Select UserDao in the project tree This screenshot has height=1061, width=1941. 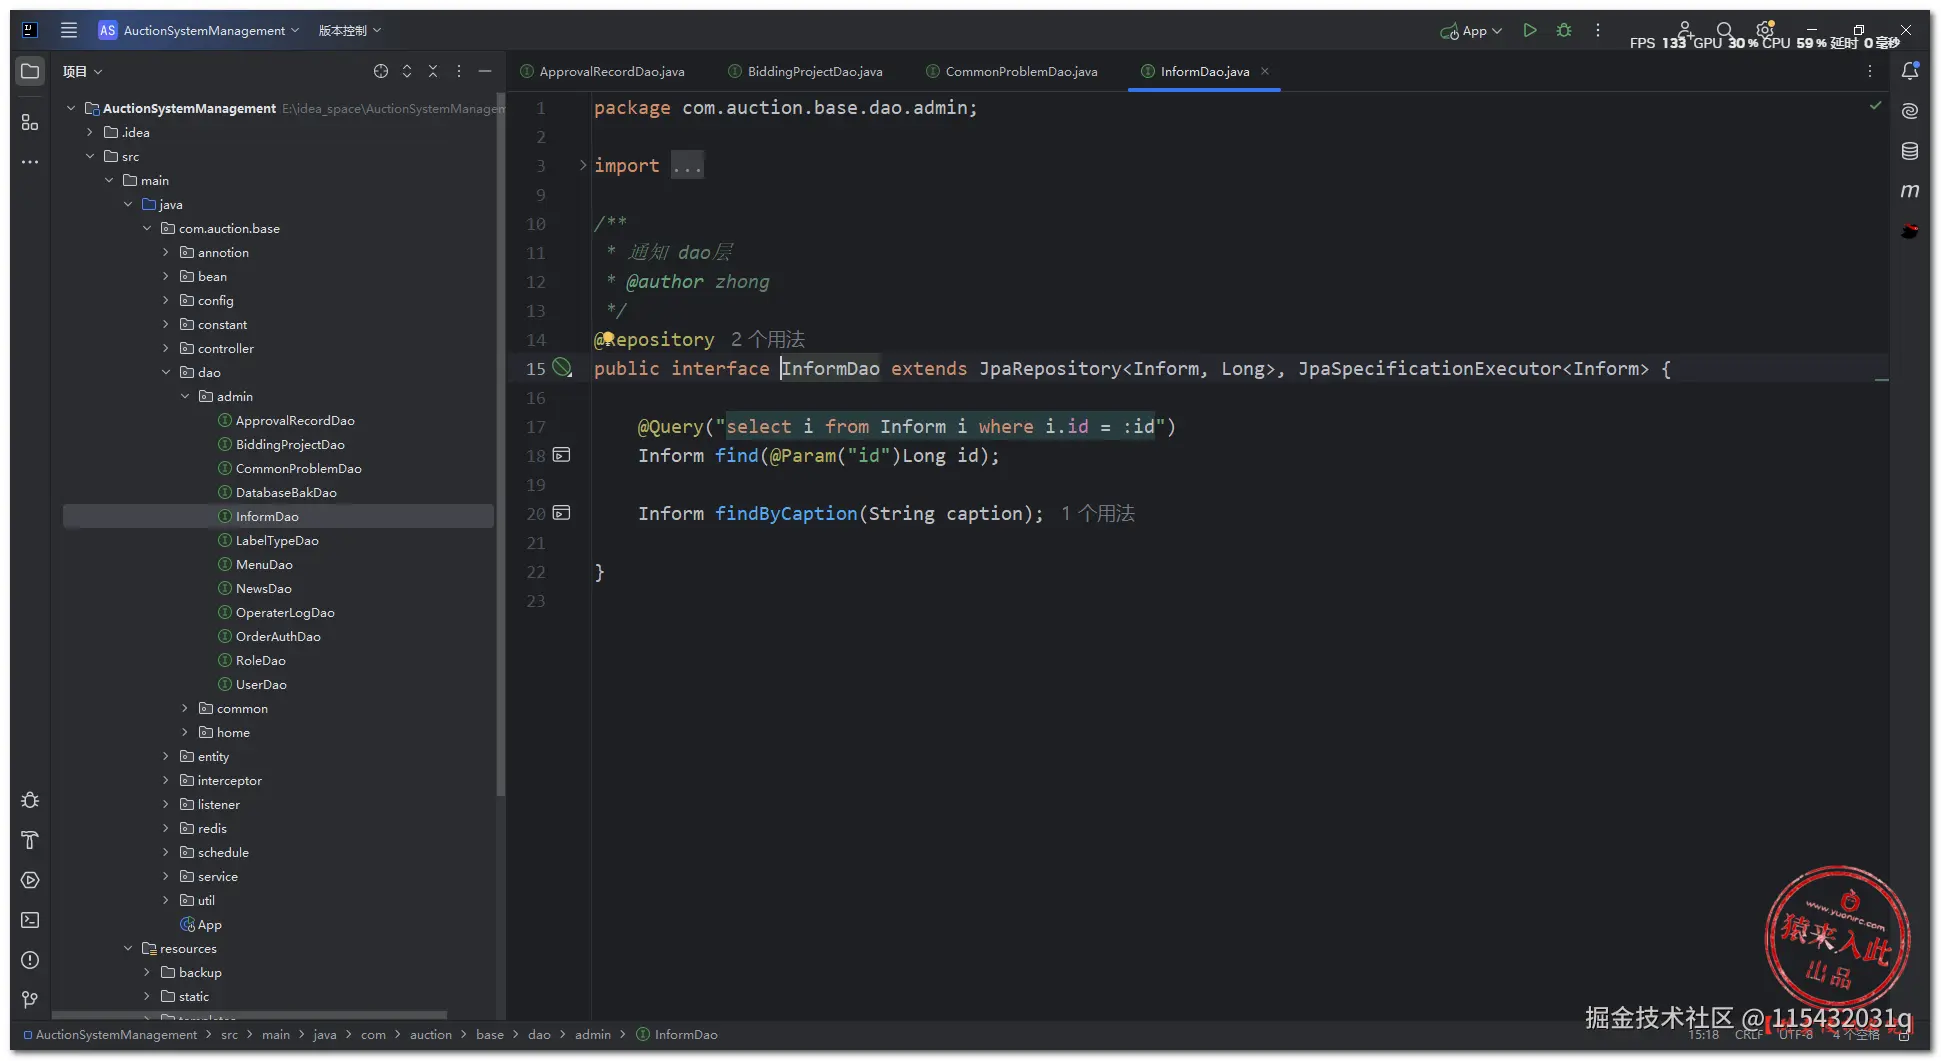click(x=261, y=684)
